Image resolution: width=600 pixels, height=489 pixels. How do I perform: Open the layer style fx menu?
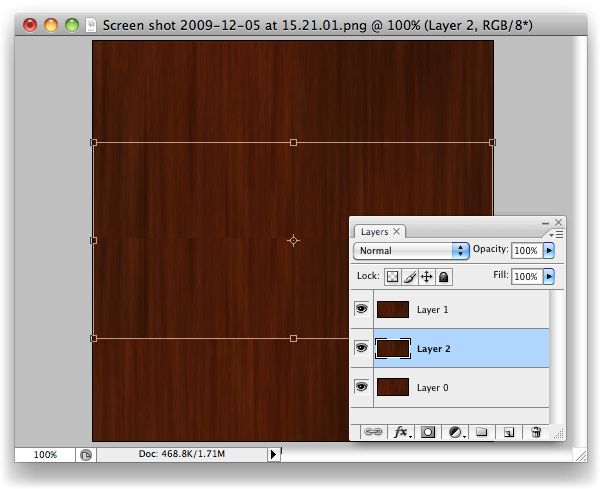coord(402,433)
